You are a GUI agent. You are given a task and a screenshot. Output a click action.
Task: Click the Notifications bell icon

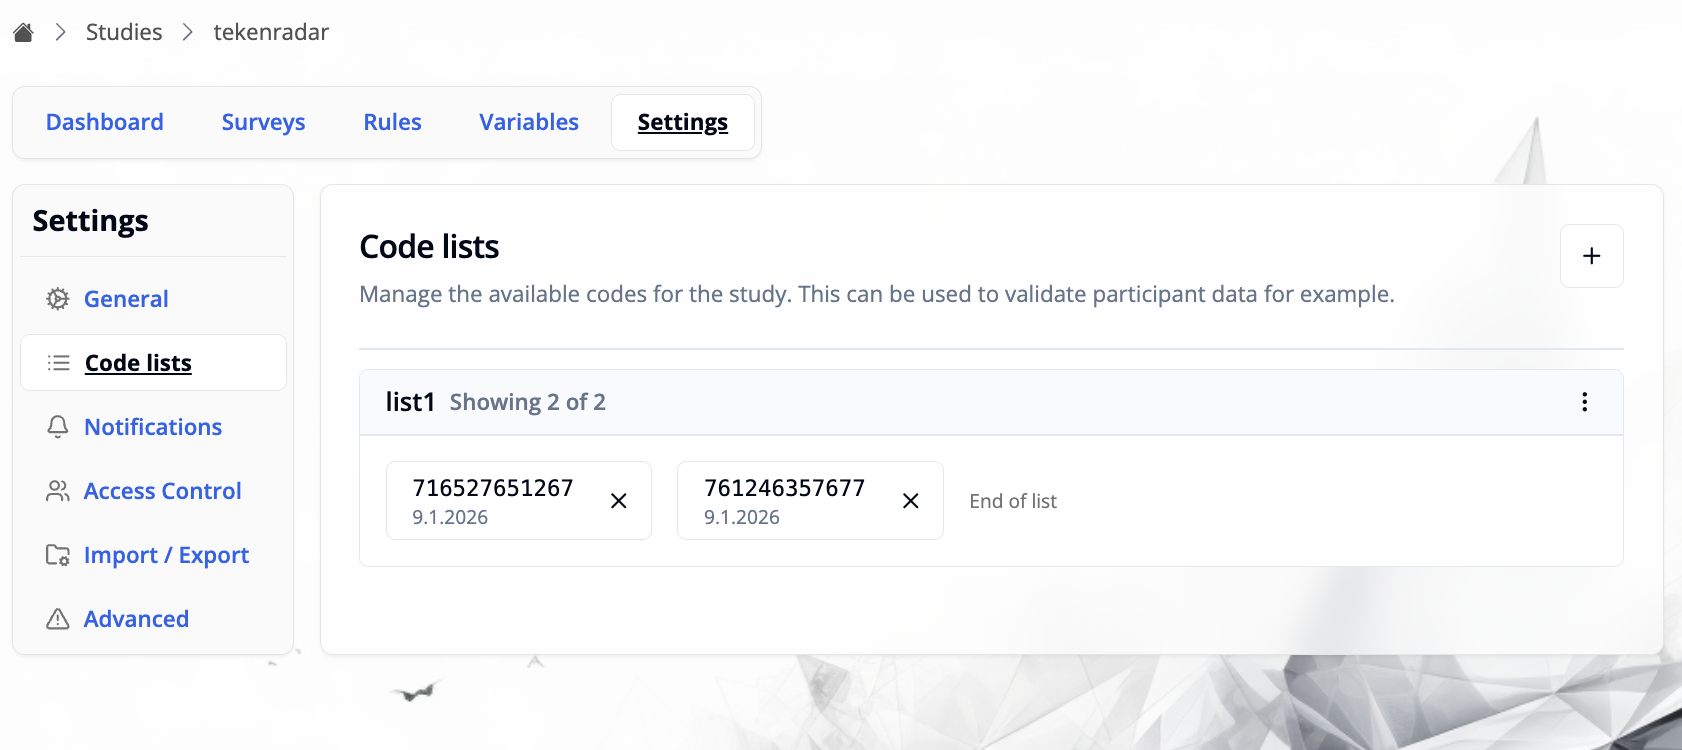click(58, 427)
